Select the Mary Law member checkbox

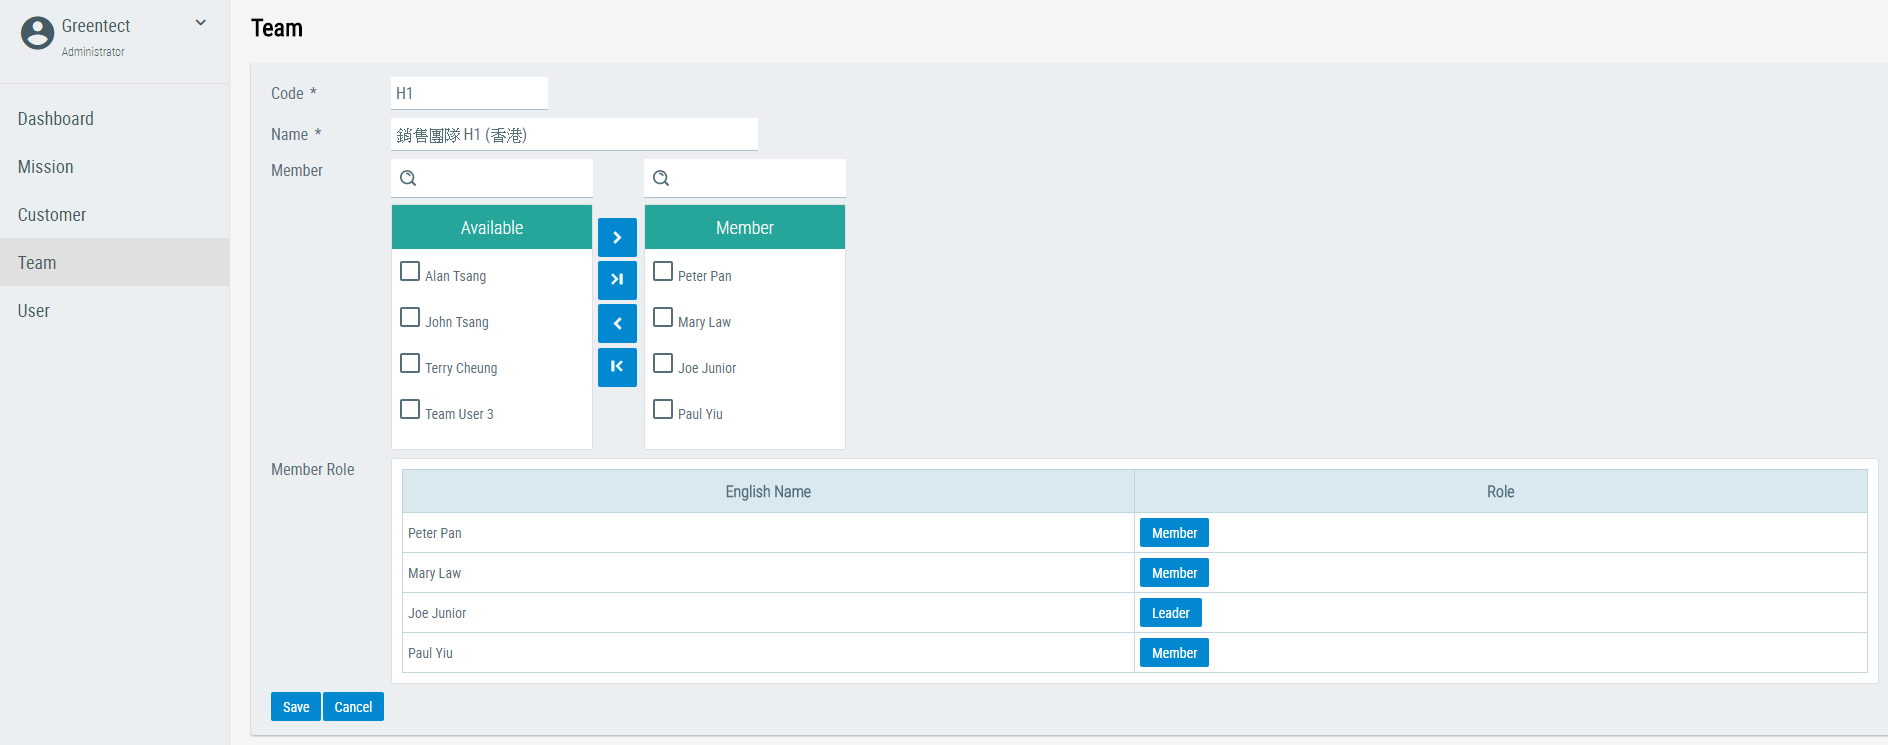[663, 318]
